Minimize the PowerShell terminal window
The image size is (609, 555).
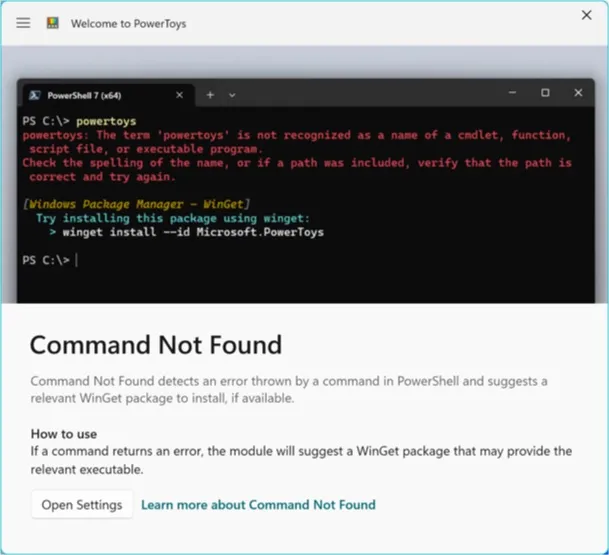pos(511,93)
